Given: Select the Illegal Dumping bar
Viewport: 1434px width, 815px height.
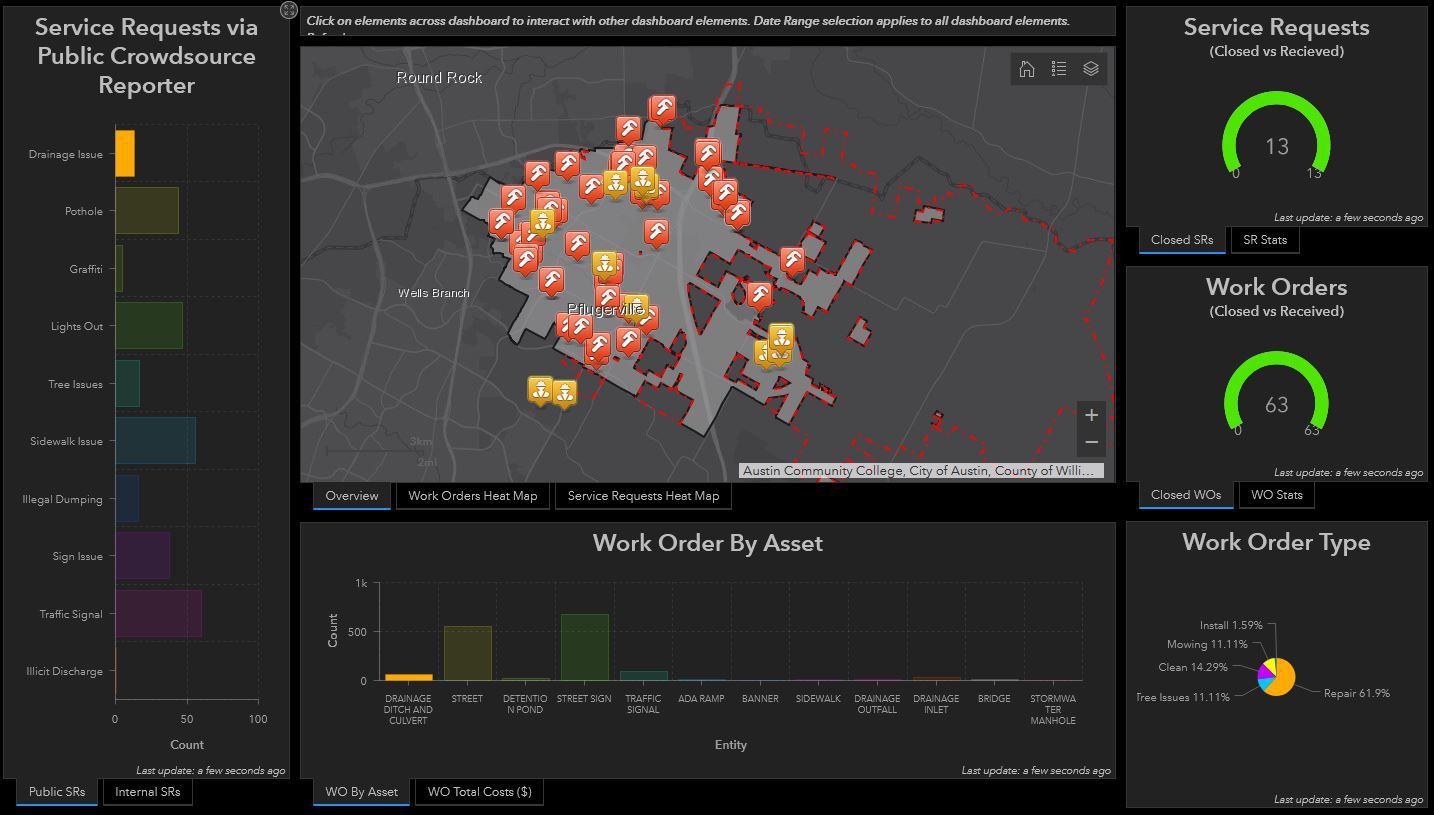Looking at the screenshot, I should pyautogui.click(x=127, y=499).
